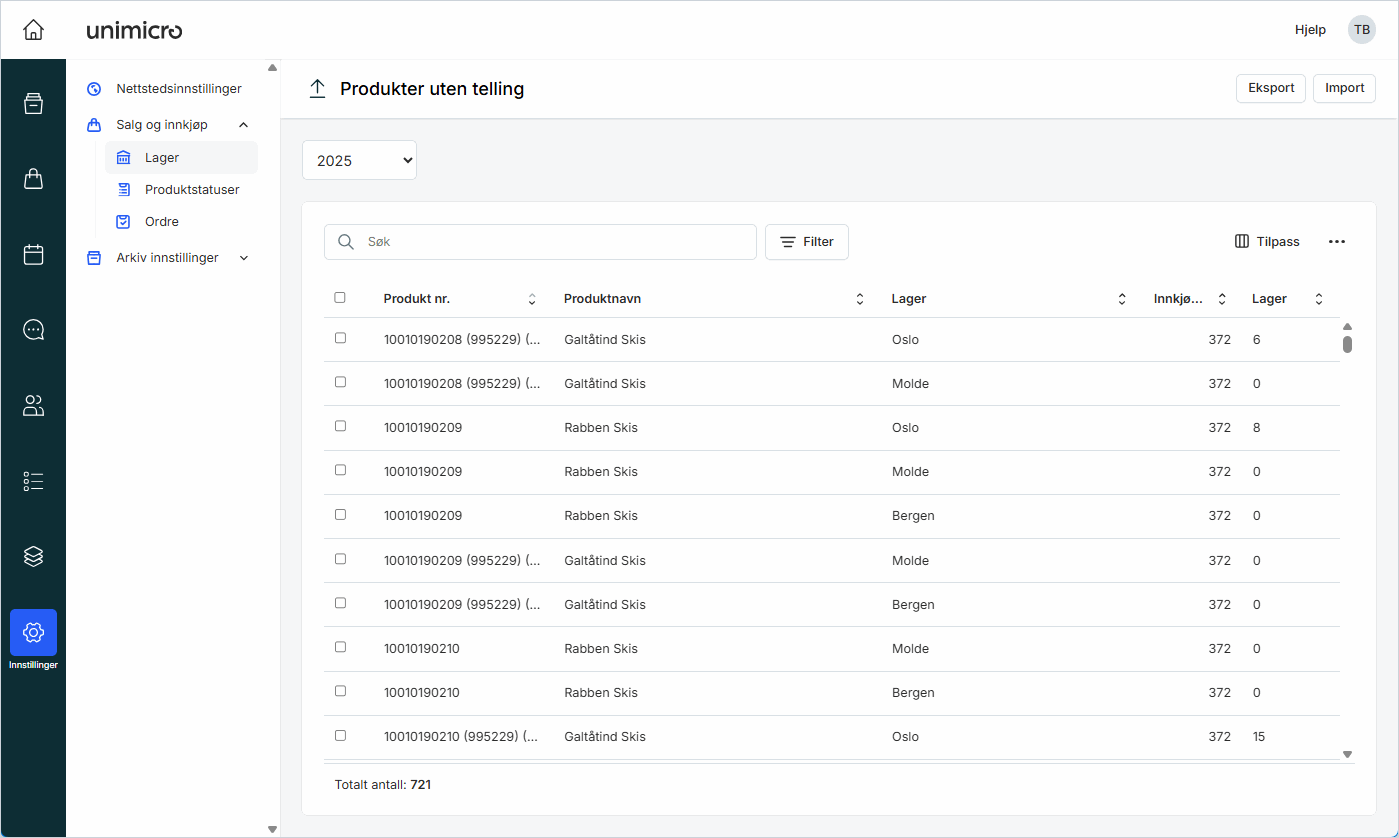Screen dimensions: 1399x838
Task: Open the task list icon in left rail
Action: tap(33, 481)
